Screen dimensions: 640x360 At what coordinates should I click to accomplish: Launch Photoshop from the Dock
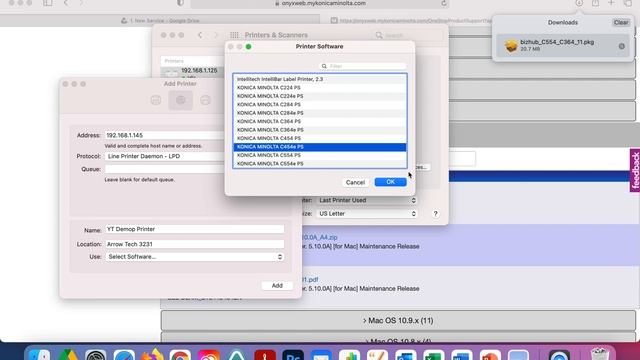293,355
